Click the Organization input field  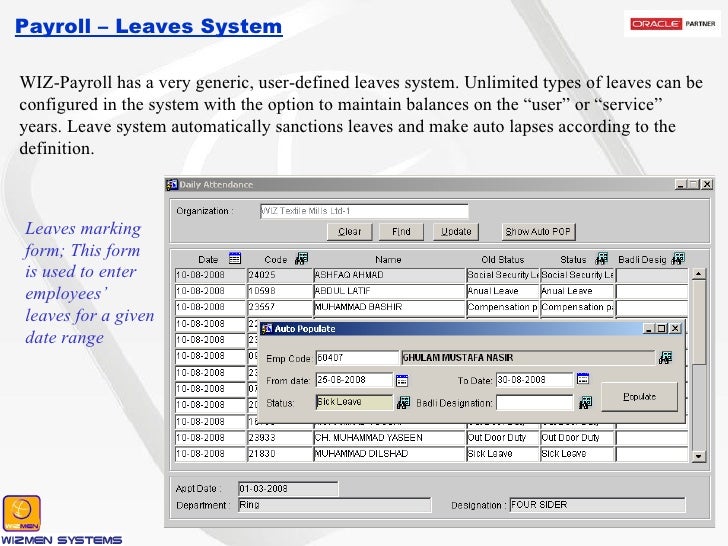click(364, 211)
